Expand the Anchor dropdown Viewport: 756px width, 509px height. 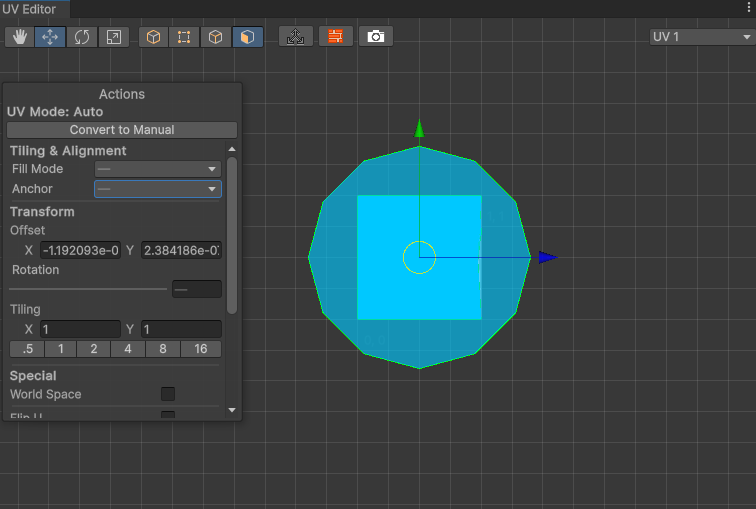[157, 189]
